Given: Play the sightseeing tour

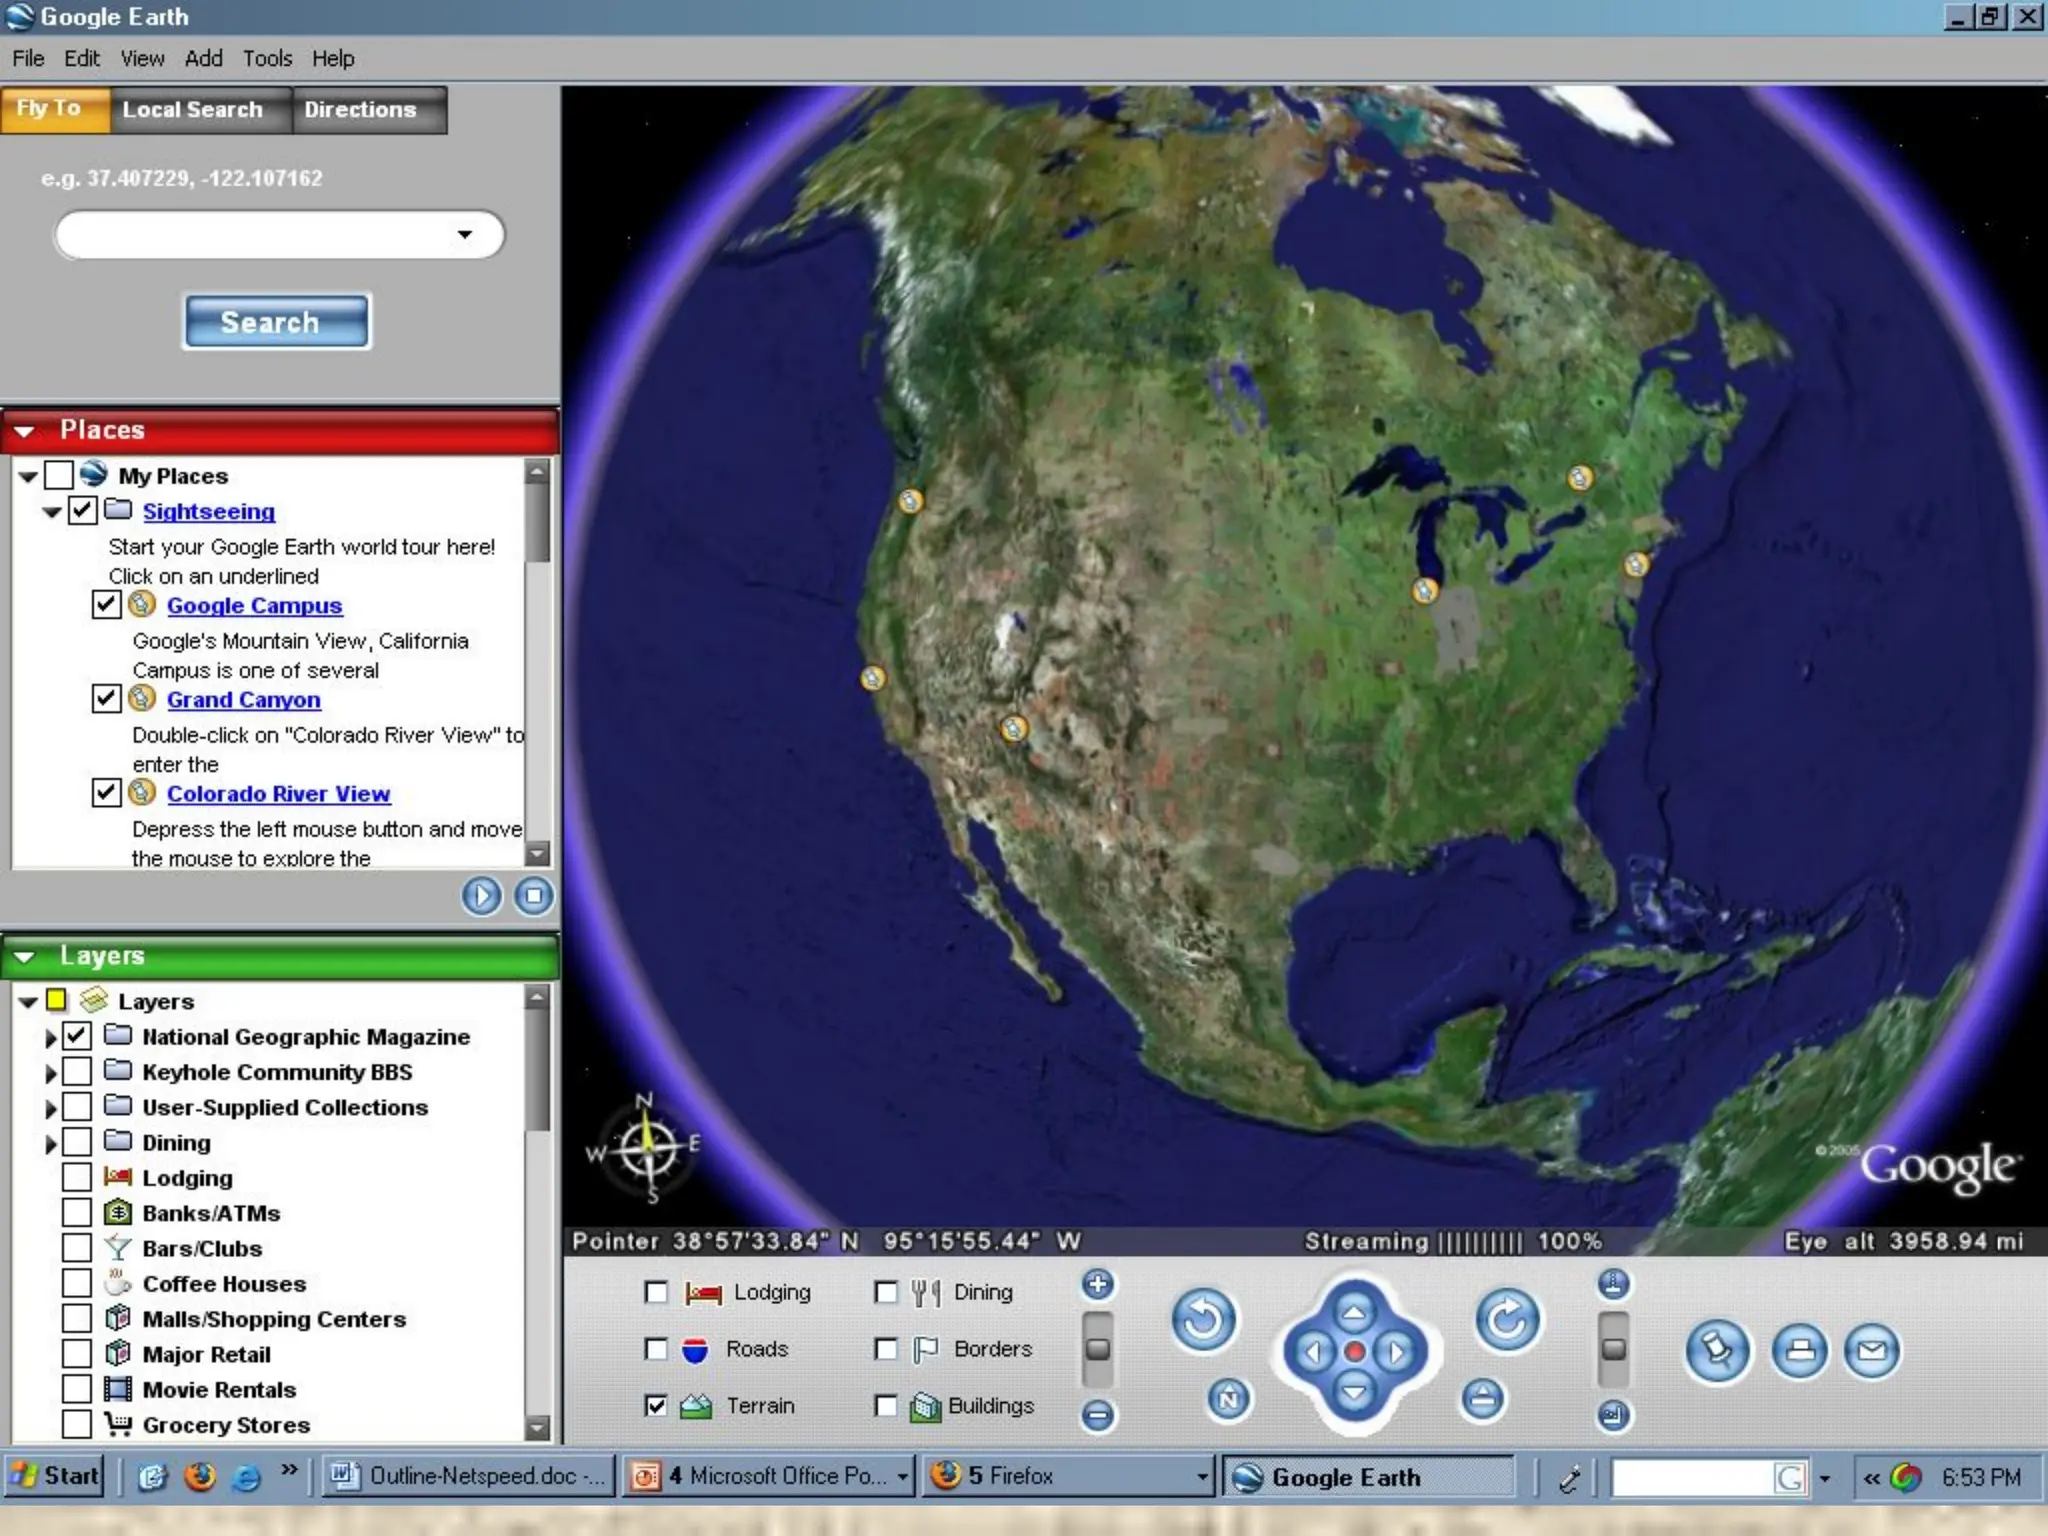Looking at the screenshot, I should [x=481, y=895].
